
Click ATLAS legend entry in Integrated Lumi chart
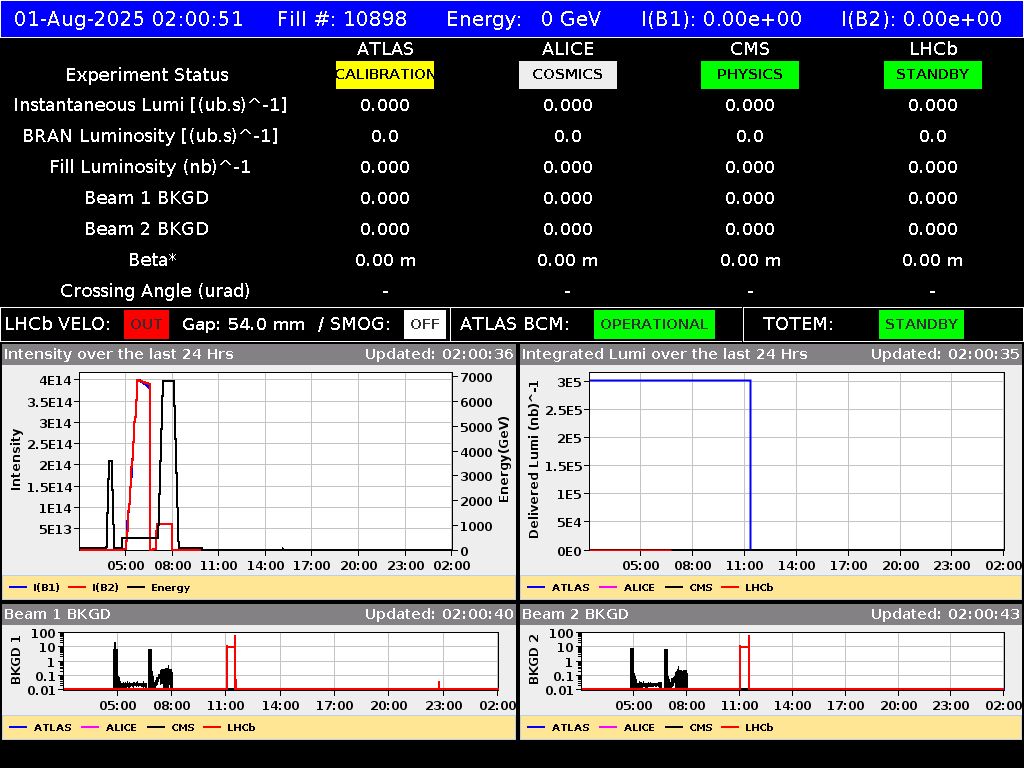coord(558,588)
